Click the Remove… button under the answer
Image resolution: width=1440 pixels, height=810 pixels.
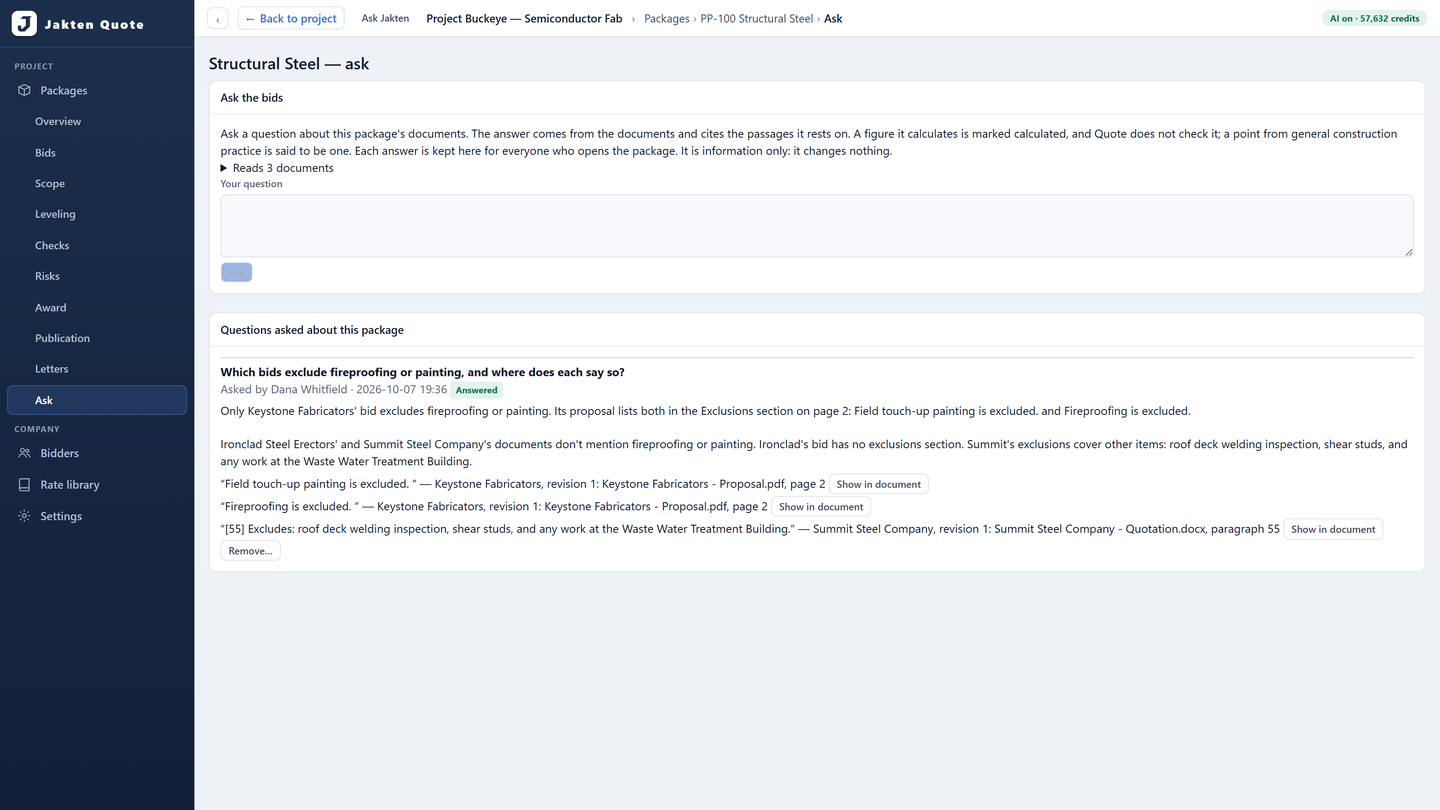coord(250,551)
